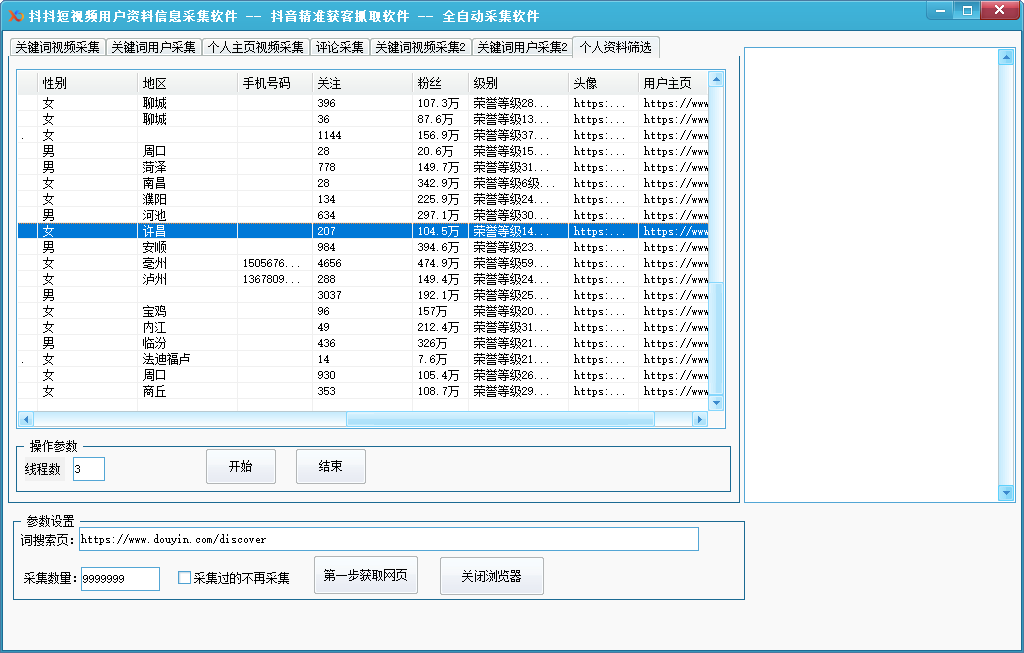This screenshot has height=653, width=1024.
Task: Focus the 采集数量 input field
Action: point(120,579)
